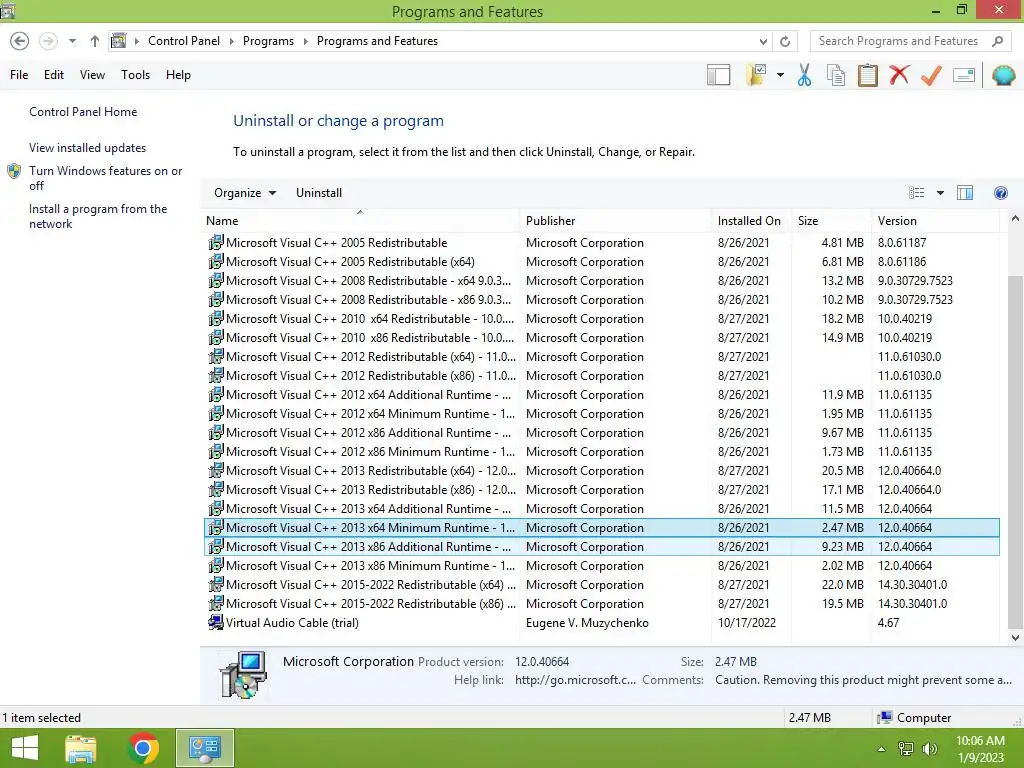Image resolution: width=1024 pixels, height=768 pixels.
Task: Open dropdown next to folder toolbar icon
Action: pyautogui.click(x=780, y=75)
